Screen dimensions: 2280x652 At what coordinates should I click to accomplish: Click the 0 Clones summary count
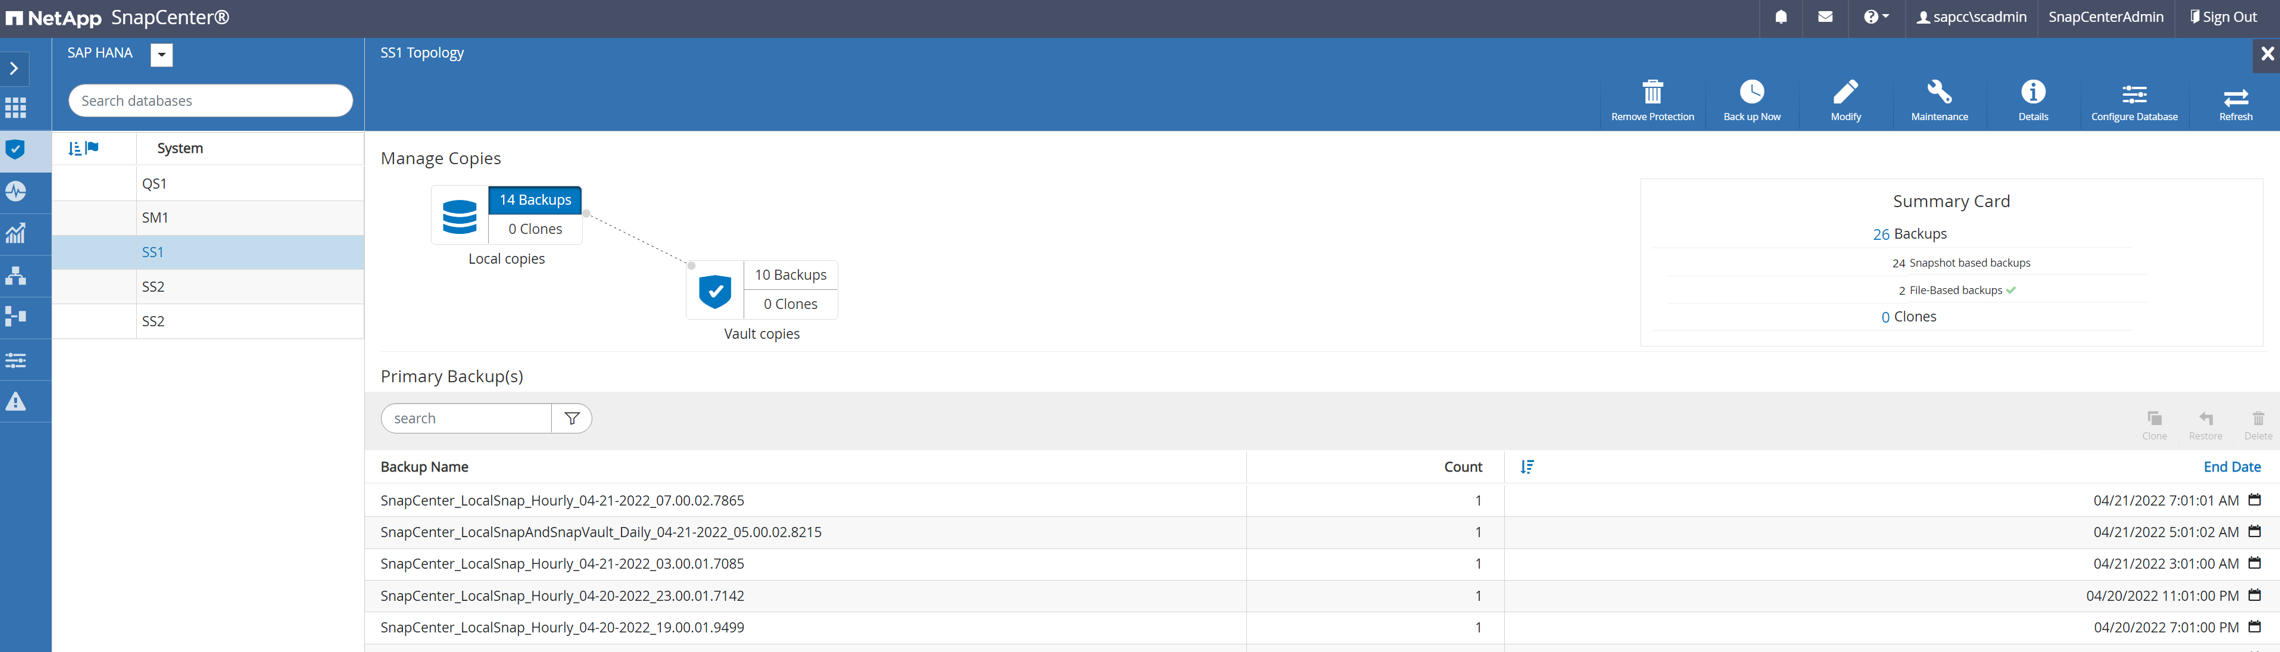point(1885,317)
